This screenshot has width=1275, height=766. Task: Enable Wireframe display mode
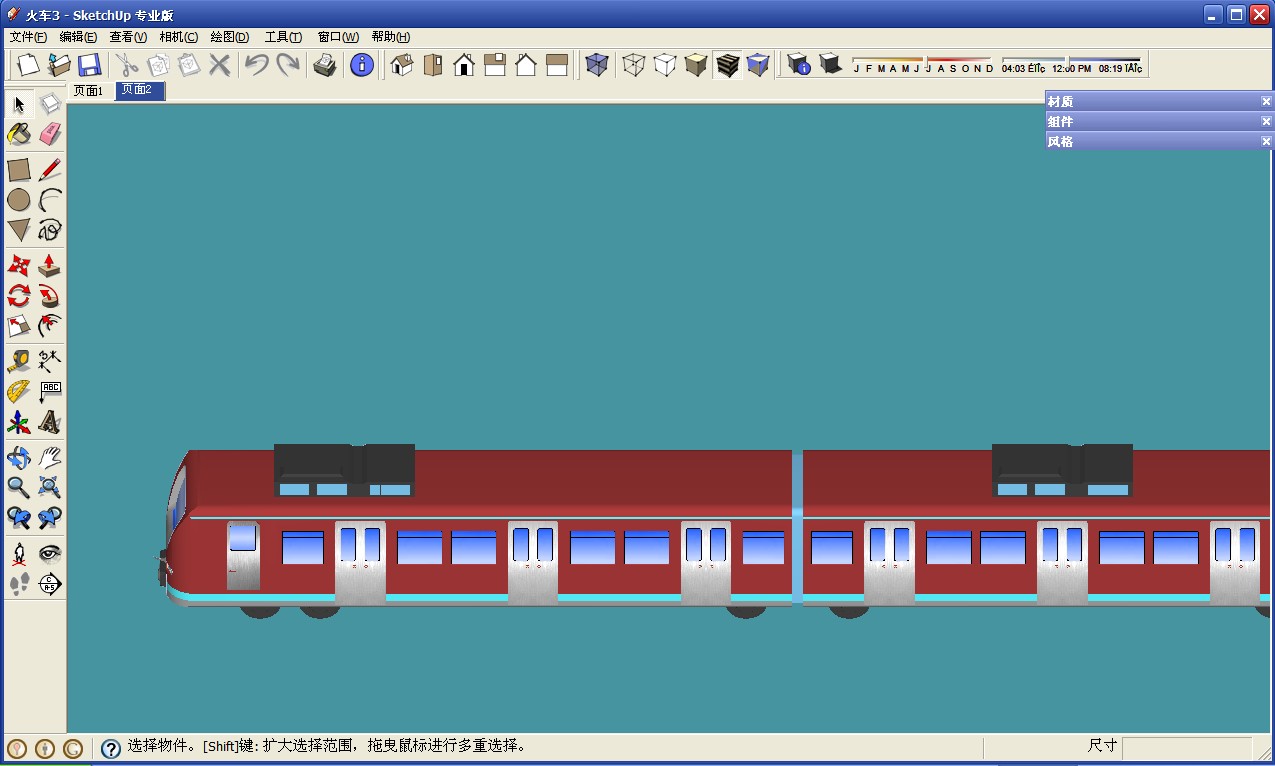point(633,65)
